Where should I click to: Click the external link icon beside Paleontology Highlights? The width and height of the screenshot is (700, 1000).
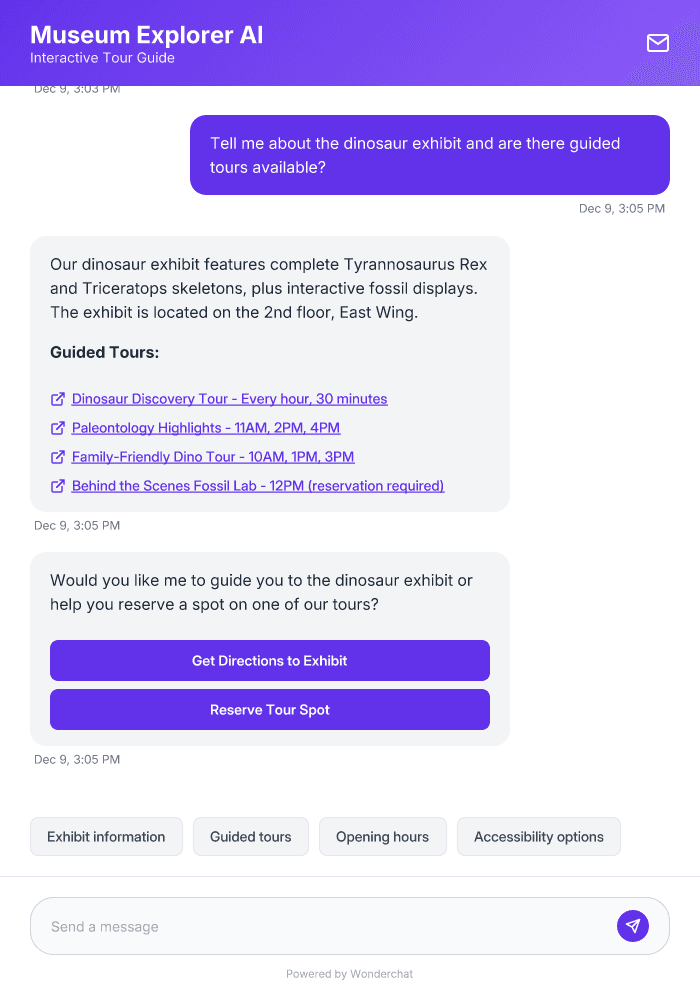[57, 428]
